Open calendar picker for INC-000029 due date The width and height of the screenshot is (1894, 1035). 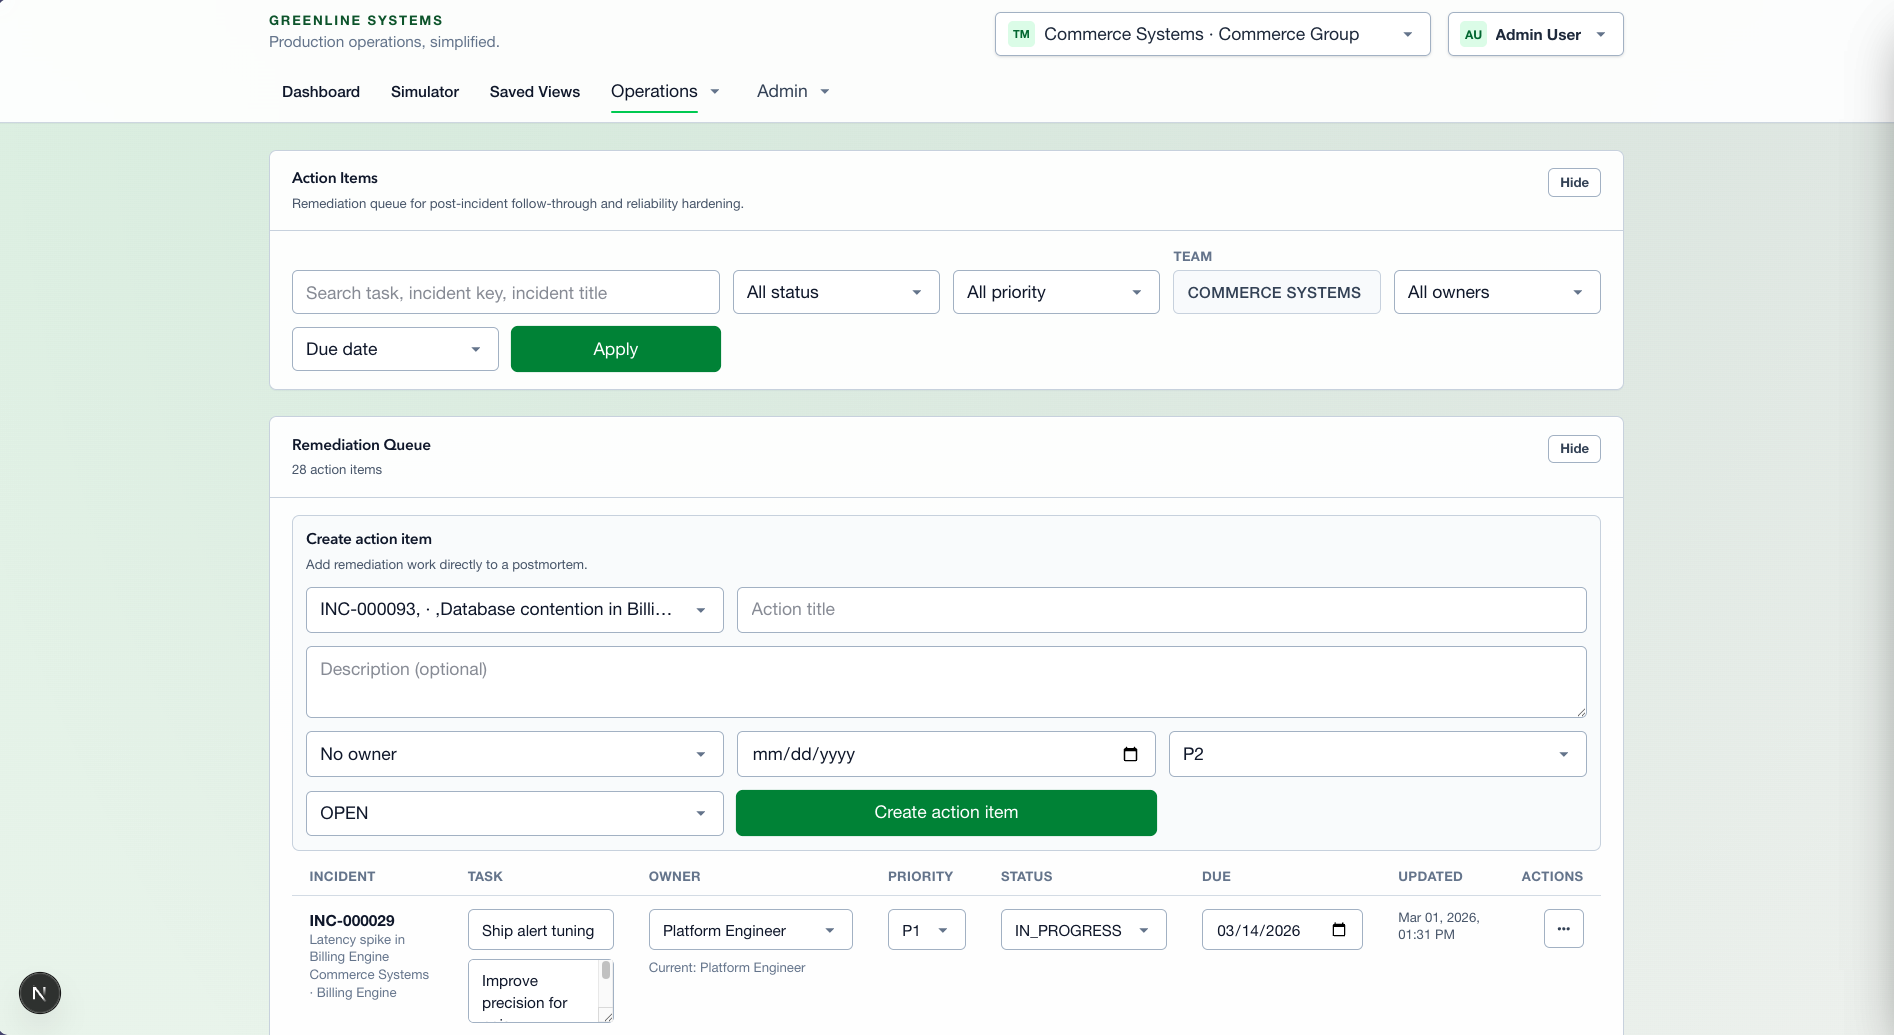pos(1339,930)
